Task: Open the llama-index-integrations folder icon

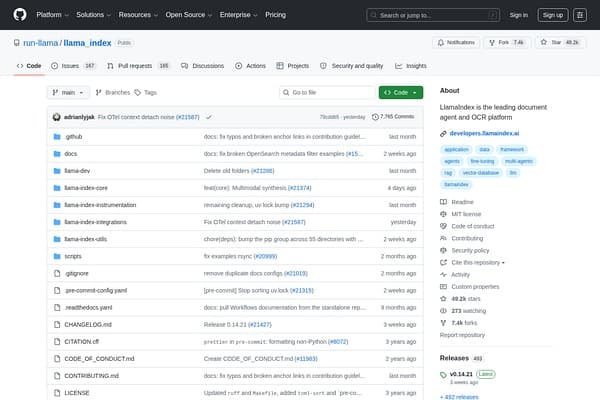Action: point(57,222)
